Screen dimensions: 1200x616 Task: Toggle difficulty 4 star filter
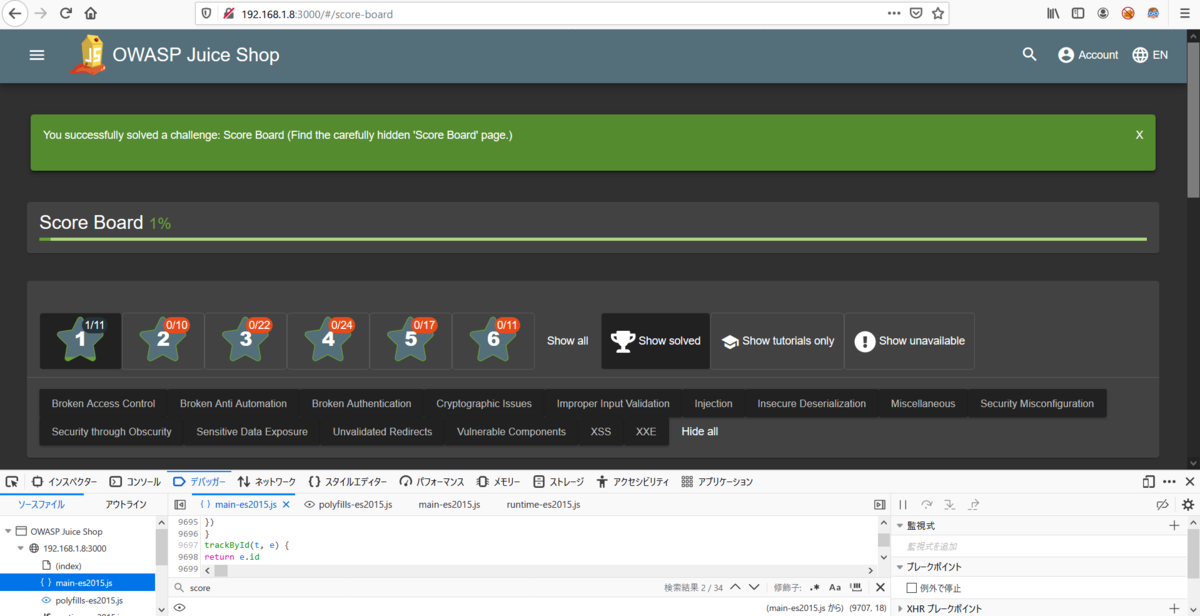pos(328,341)
